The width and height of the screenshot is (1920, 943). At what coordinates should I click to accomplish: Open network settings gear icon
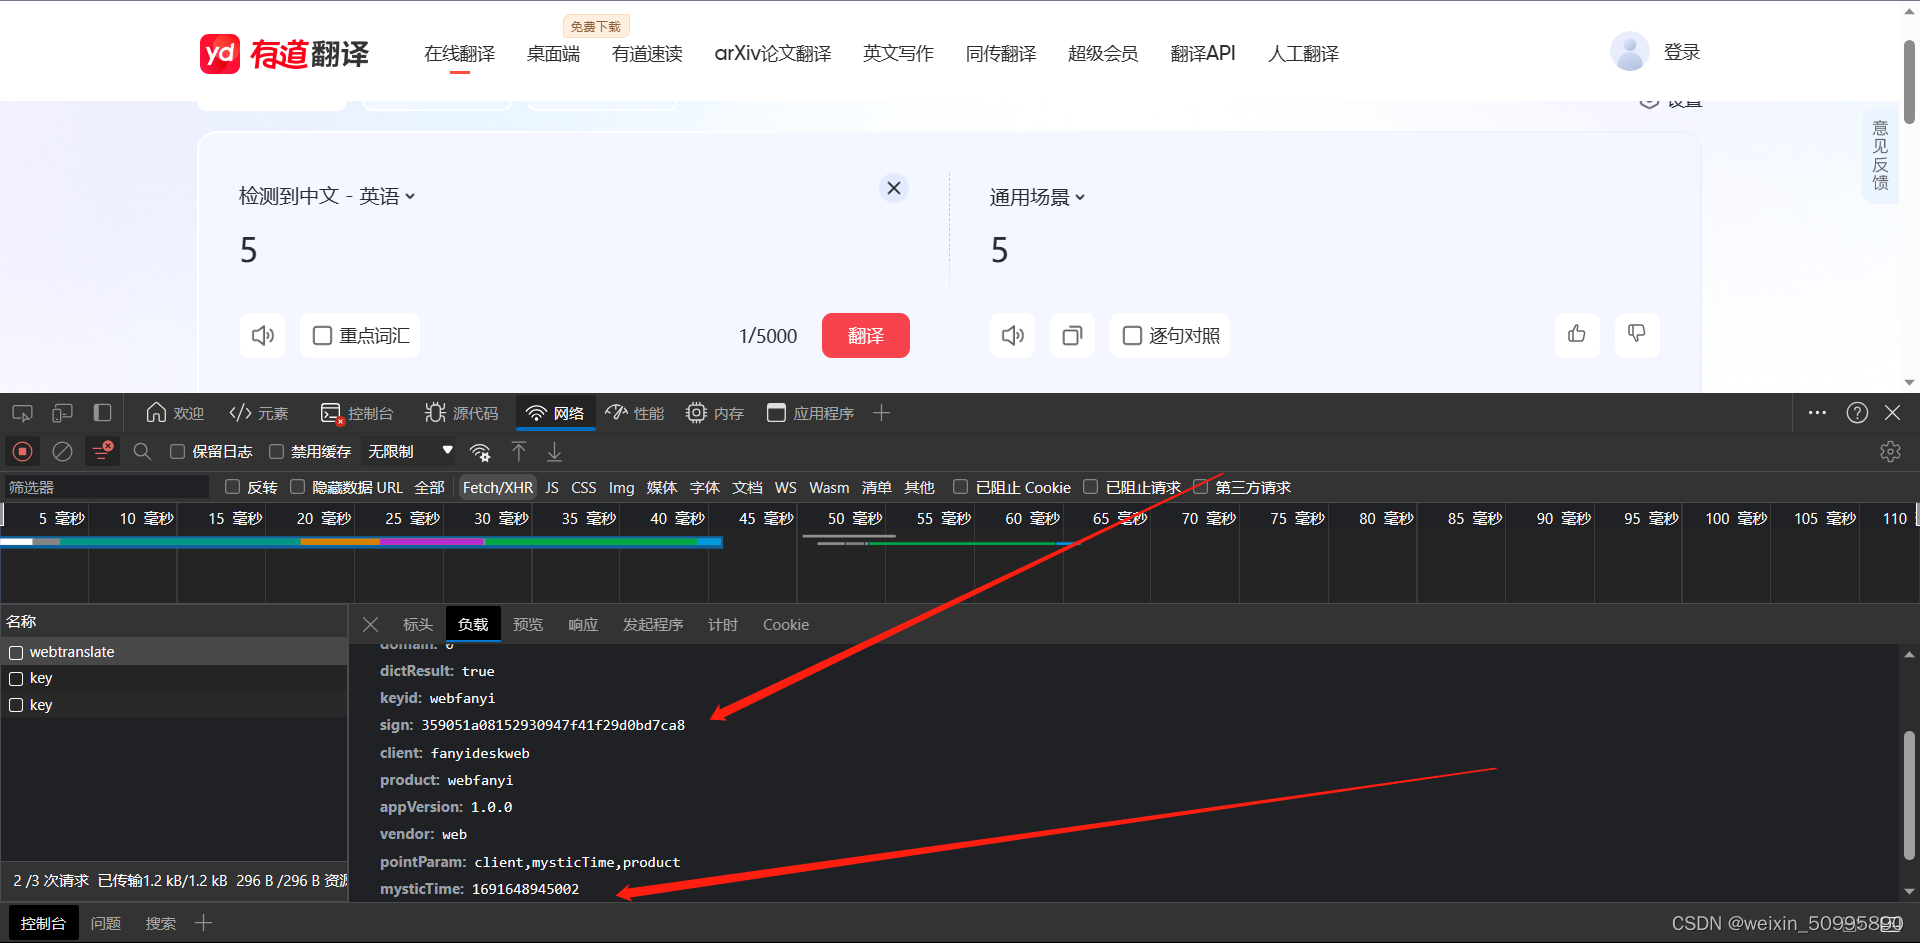pyautogui.click(x=1890, y=452)
